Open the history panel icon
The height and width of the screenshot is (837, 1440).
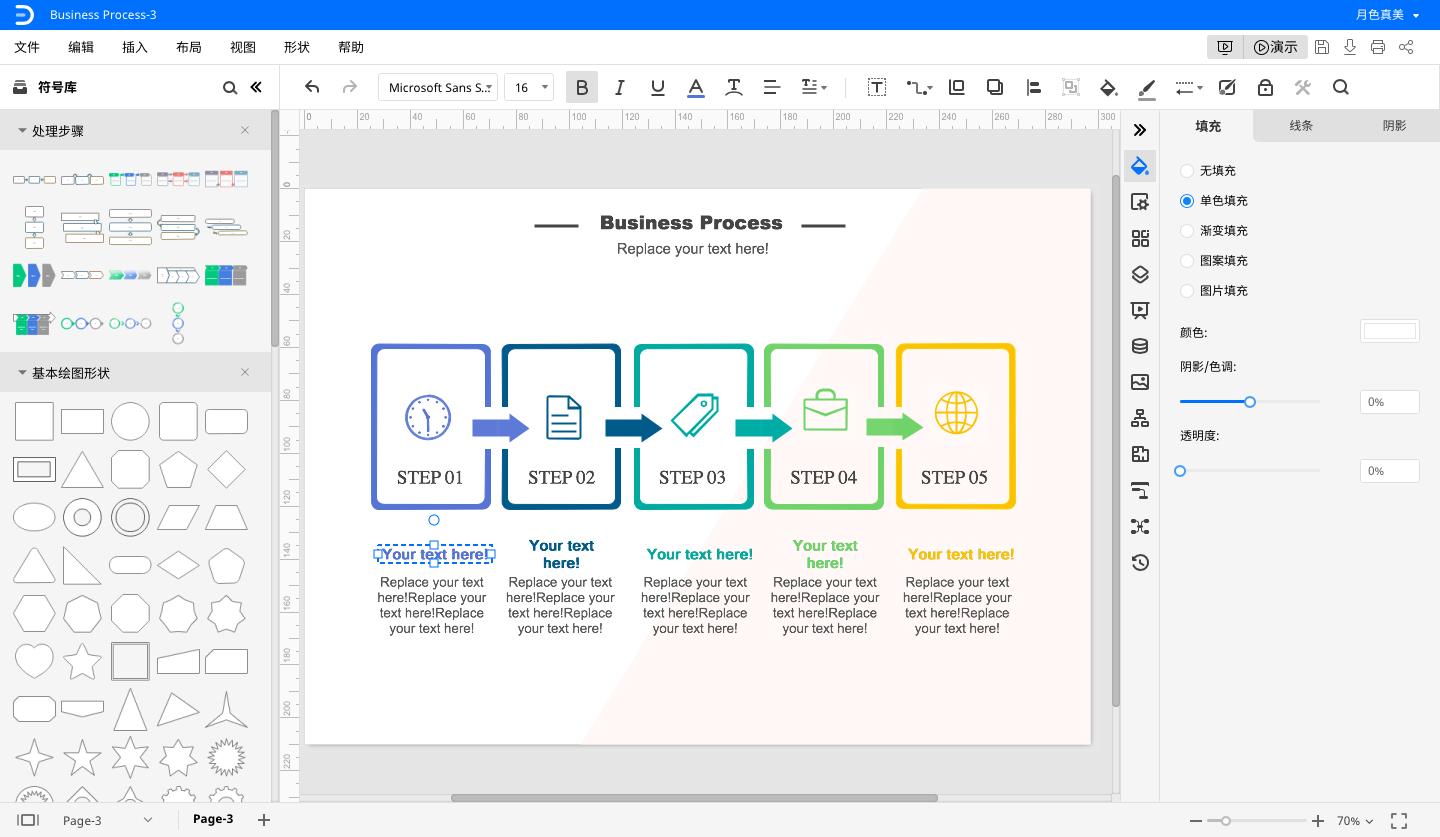(1140, 563)
